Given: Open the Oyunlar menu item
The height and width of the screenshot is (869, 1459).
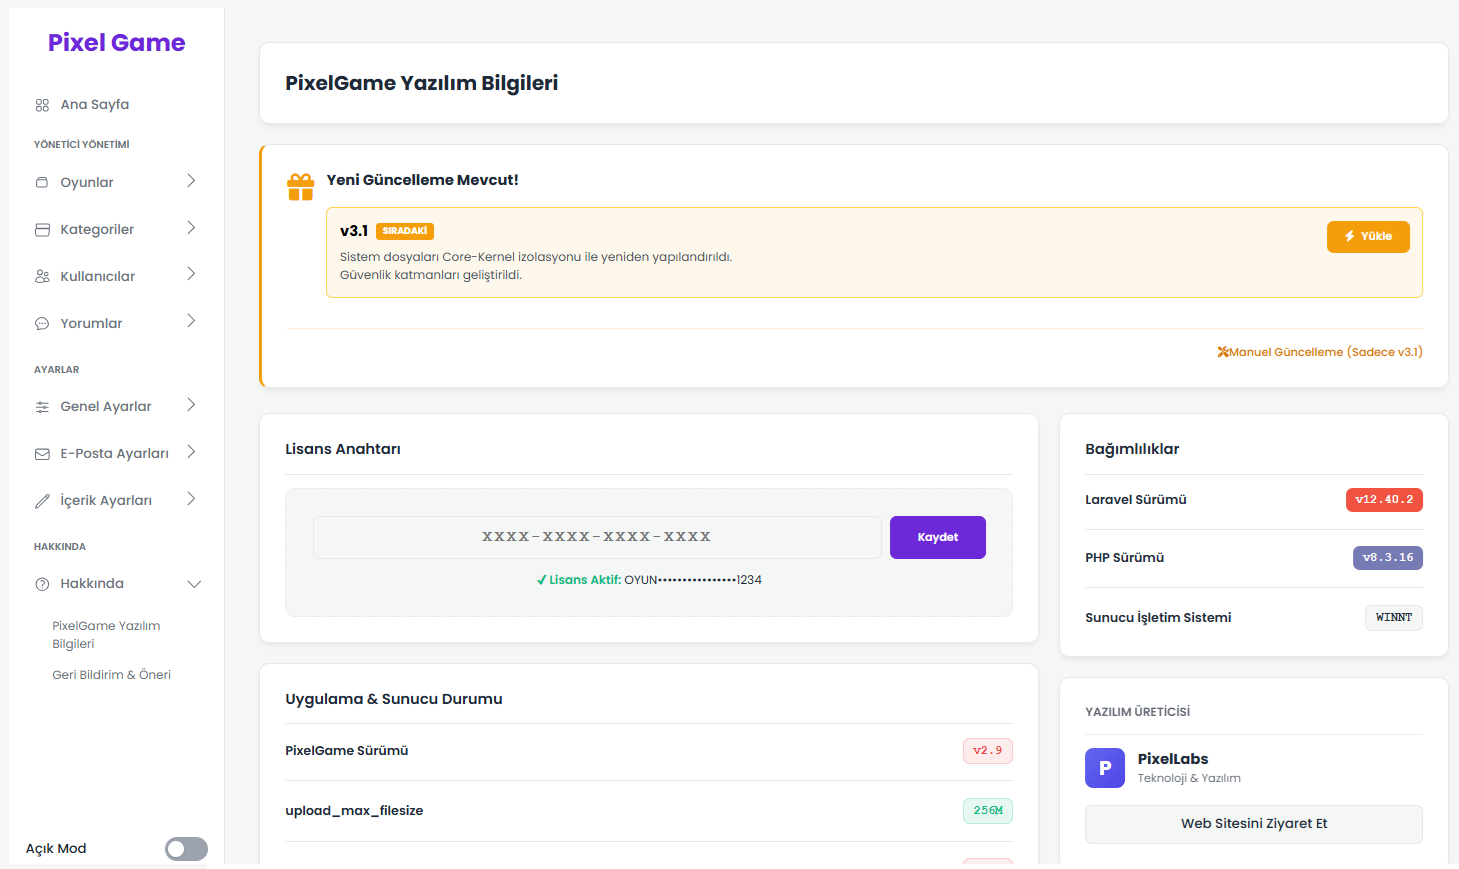Looking at the screenshot, I should point(87,183).
